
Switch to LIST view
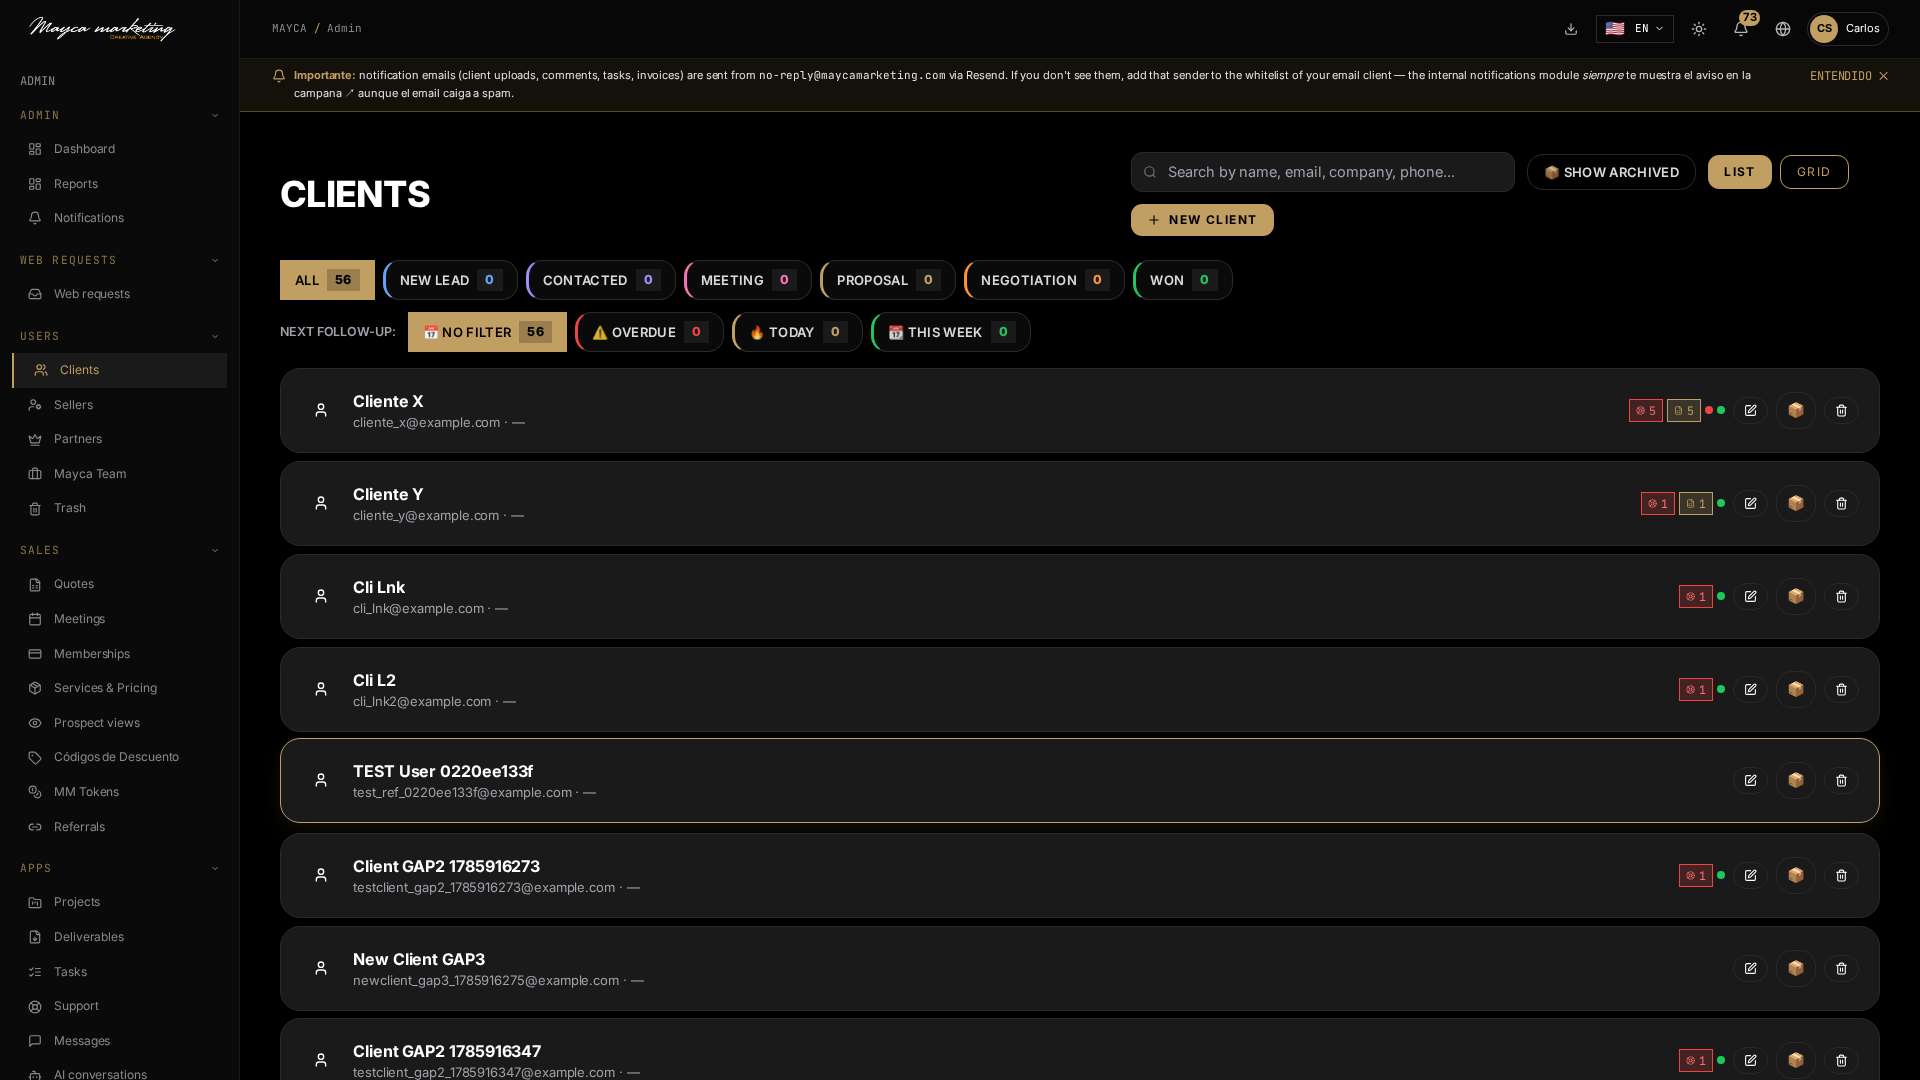pos(1740,172)
